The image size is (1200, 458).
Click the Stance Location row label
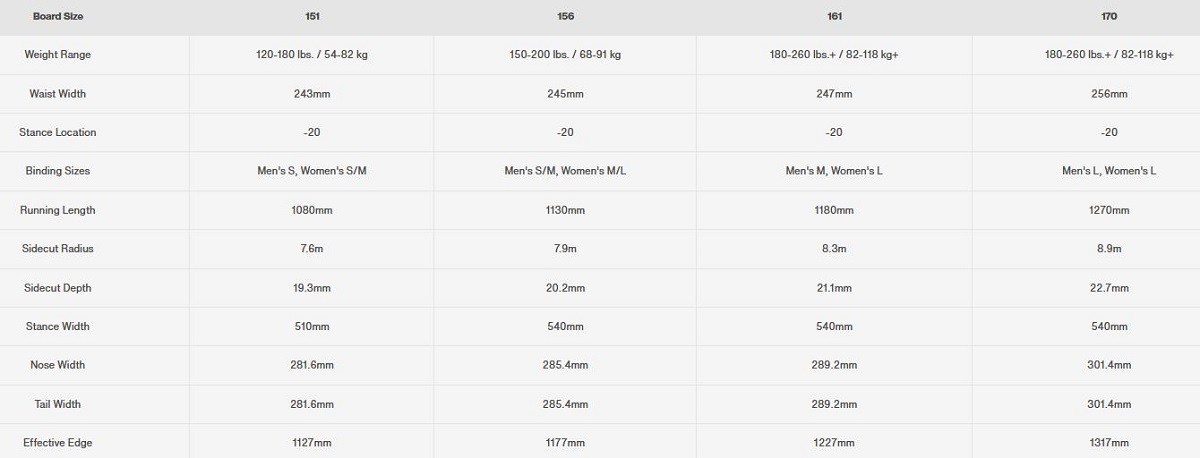(57, 133)
